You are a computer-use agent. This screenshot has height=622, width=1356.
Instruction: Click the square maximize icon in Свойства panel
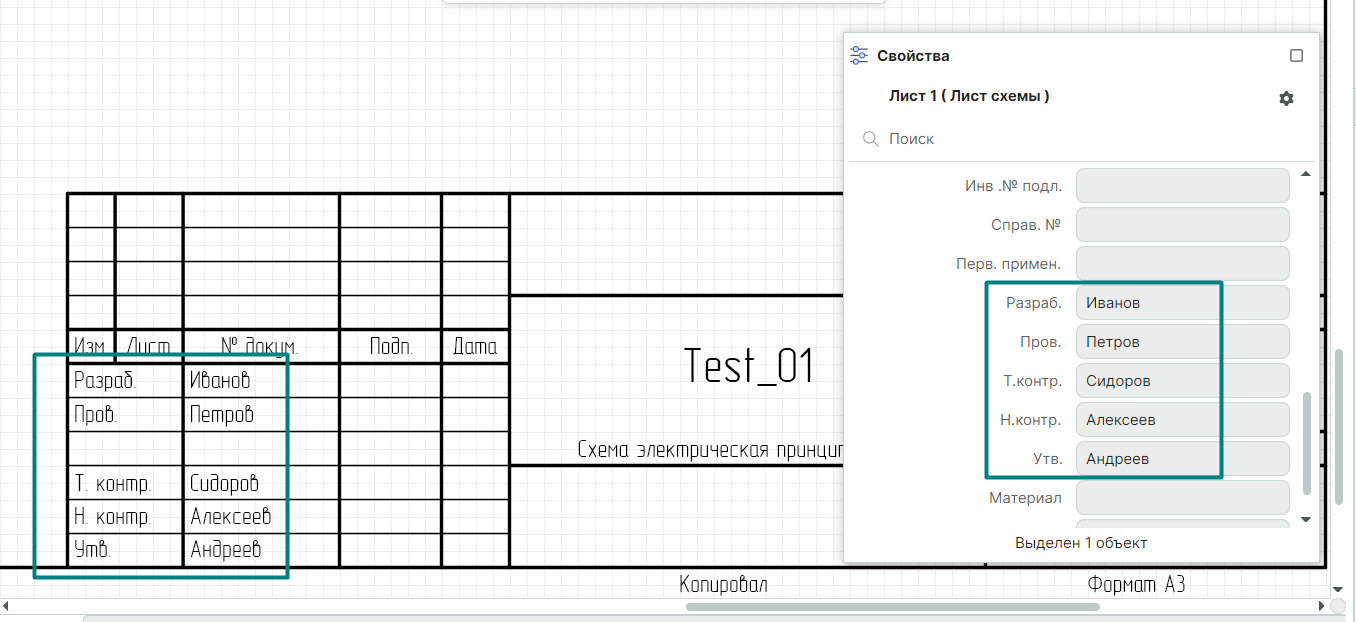(1296, 56)
